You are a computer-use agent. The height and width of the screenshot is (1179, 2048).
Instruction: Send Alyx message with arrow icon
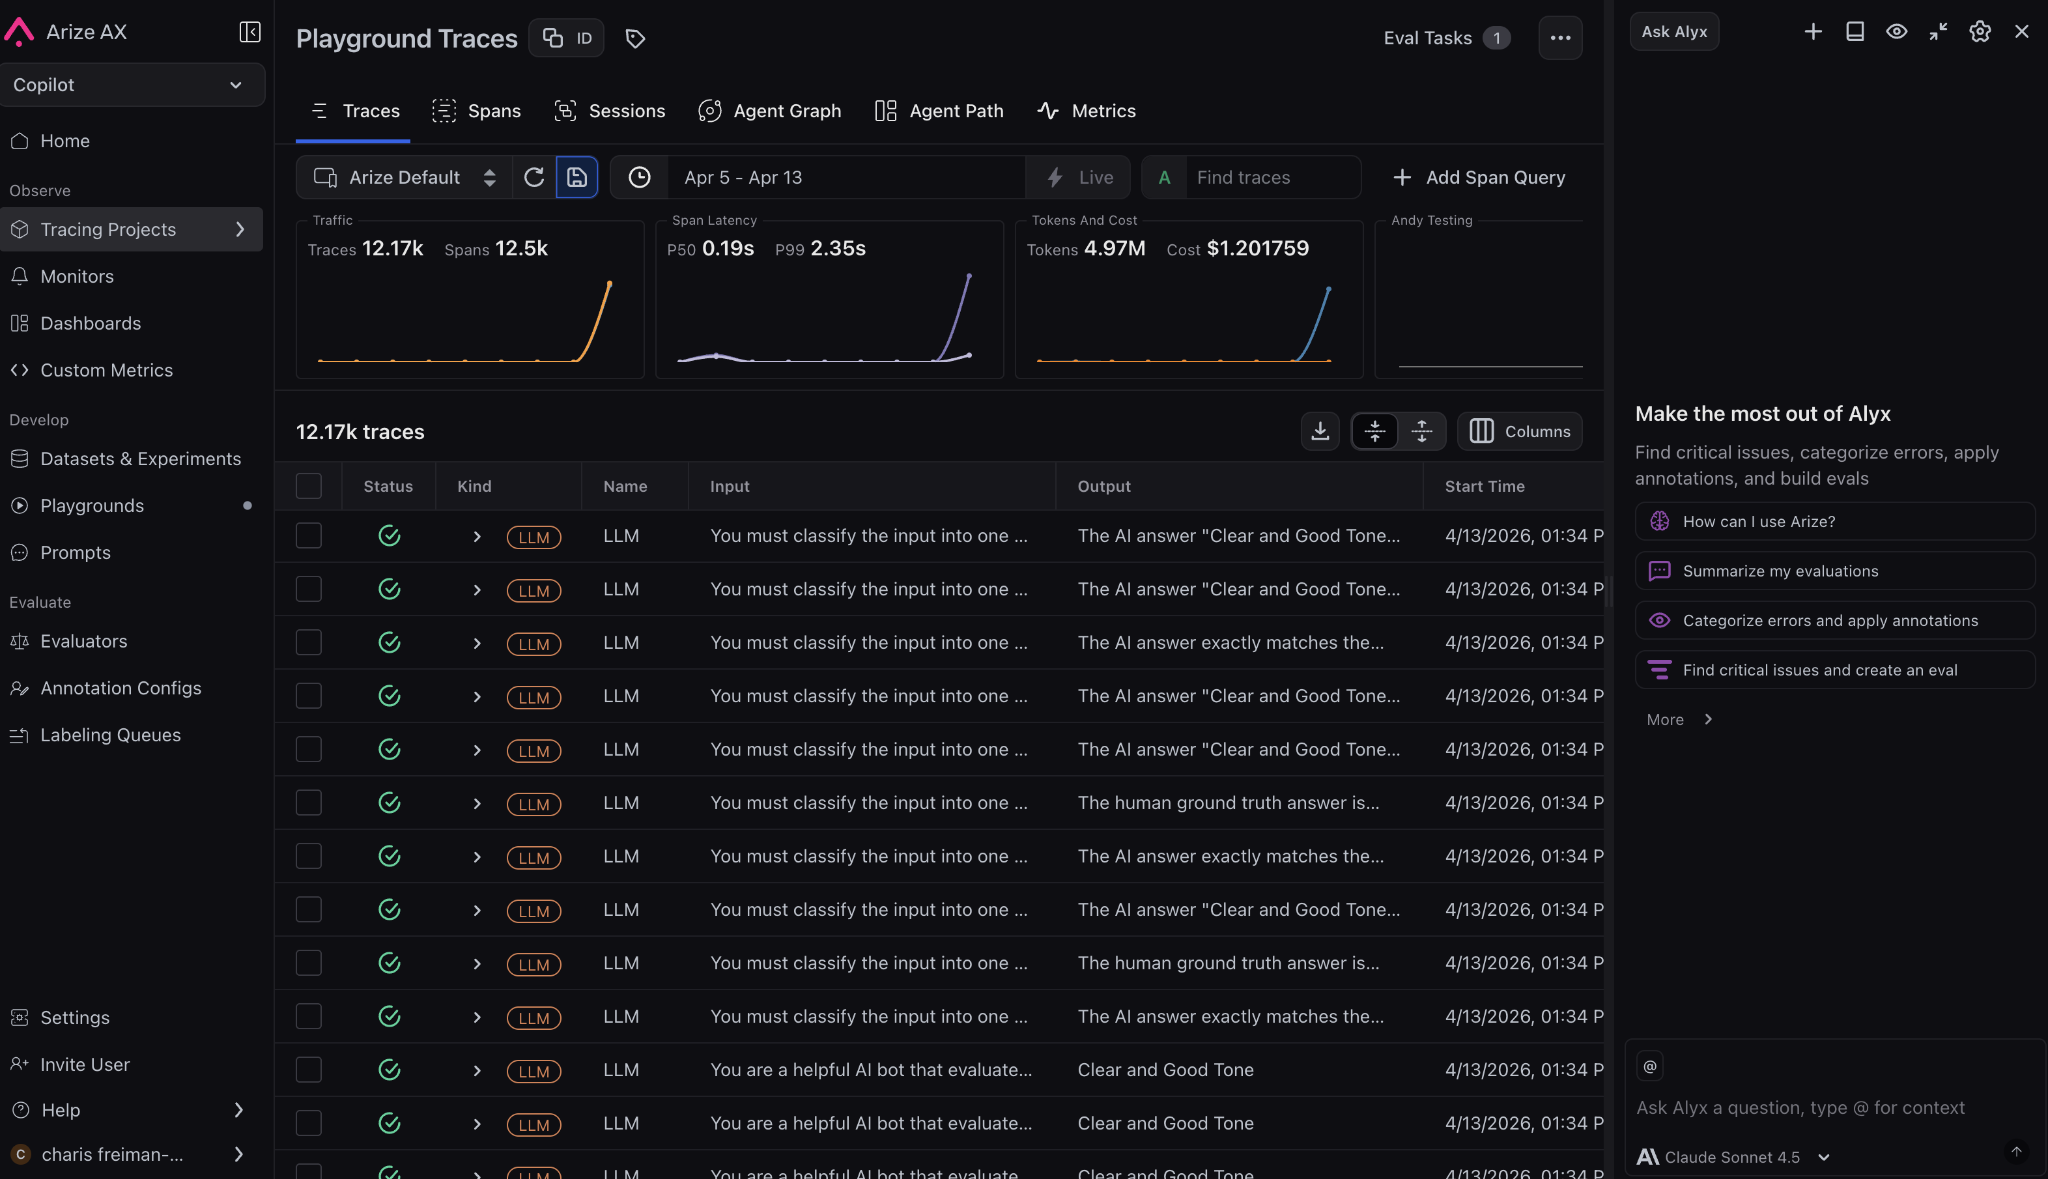(2016, 1152)
